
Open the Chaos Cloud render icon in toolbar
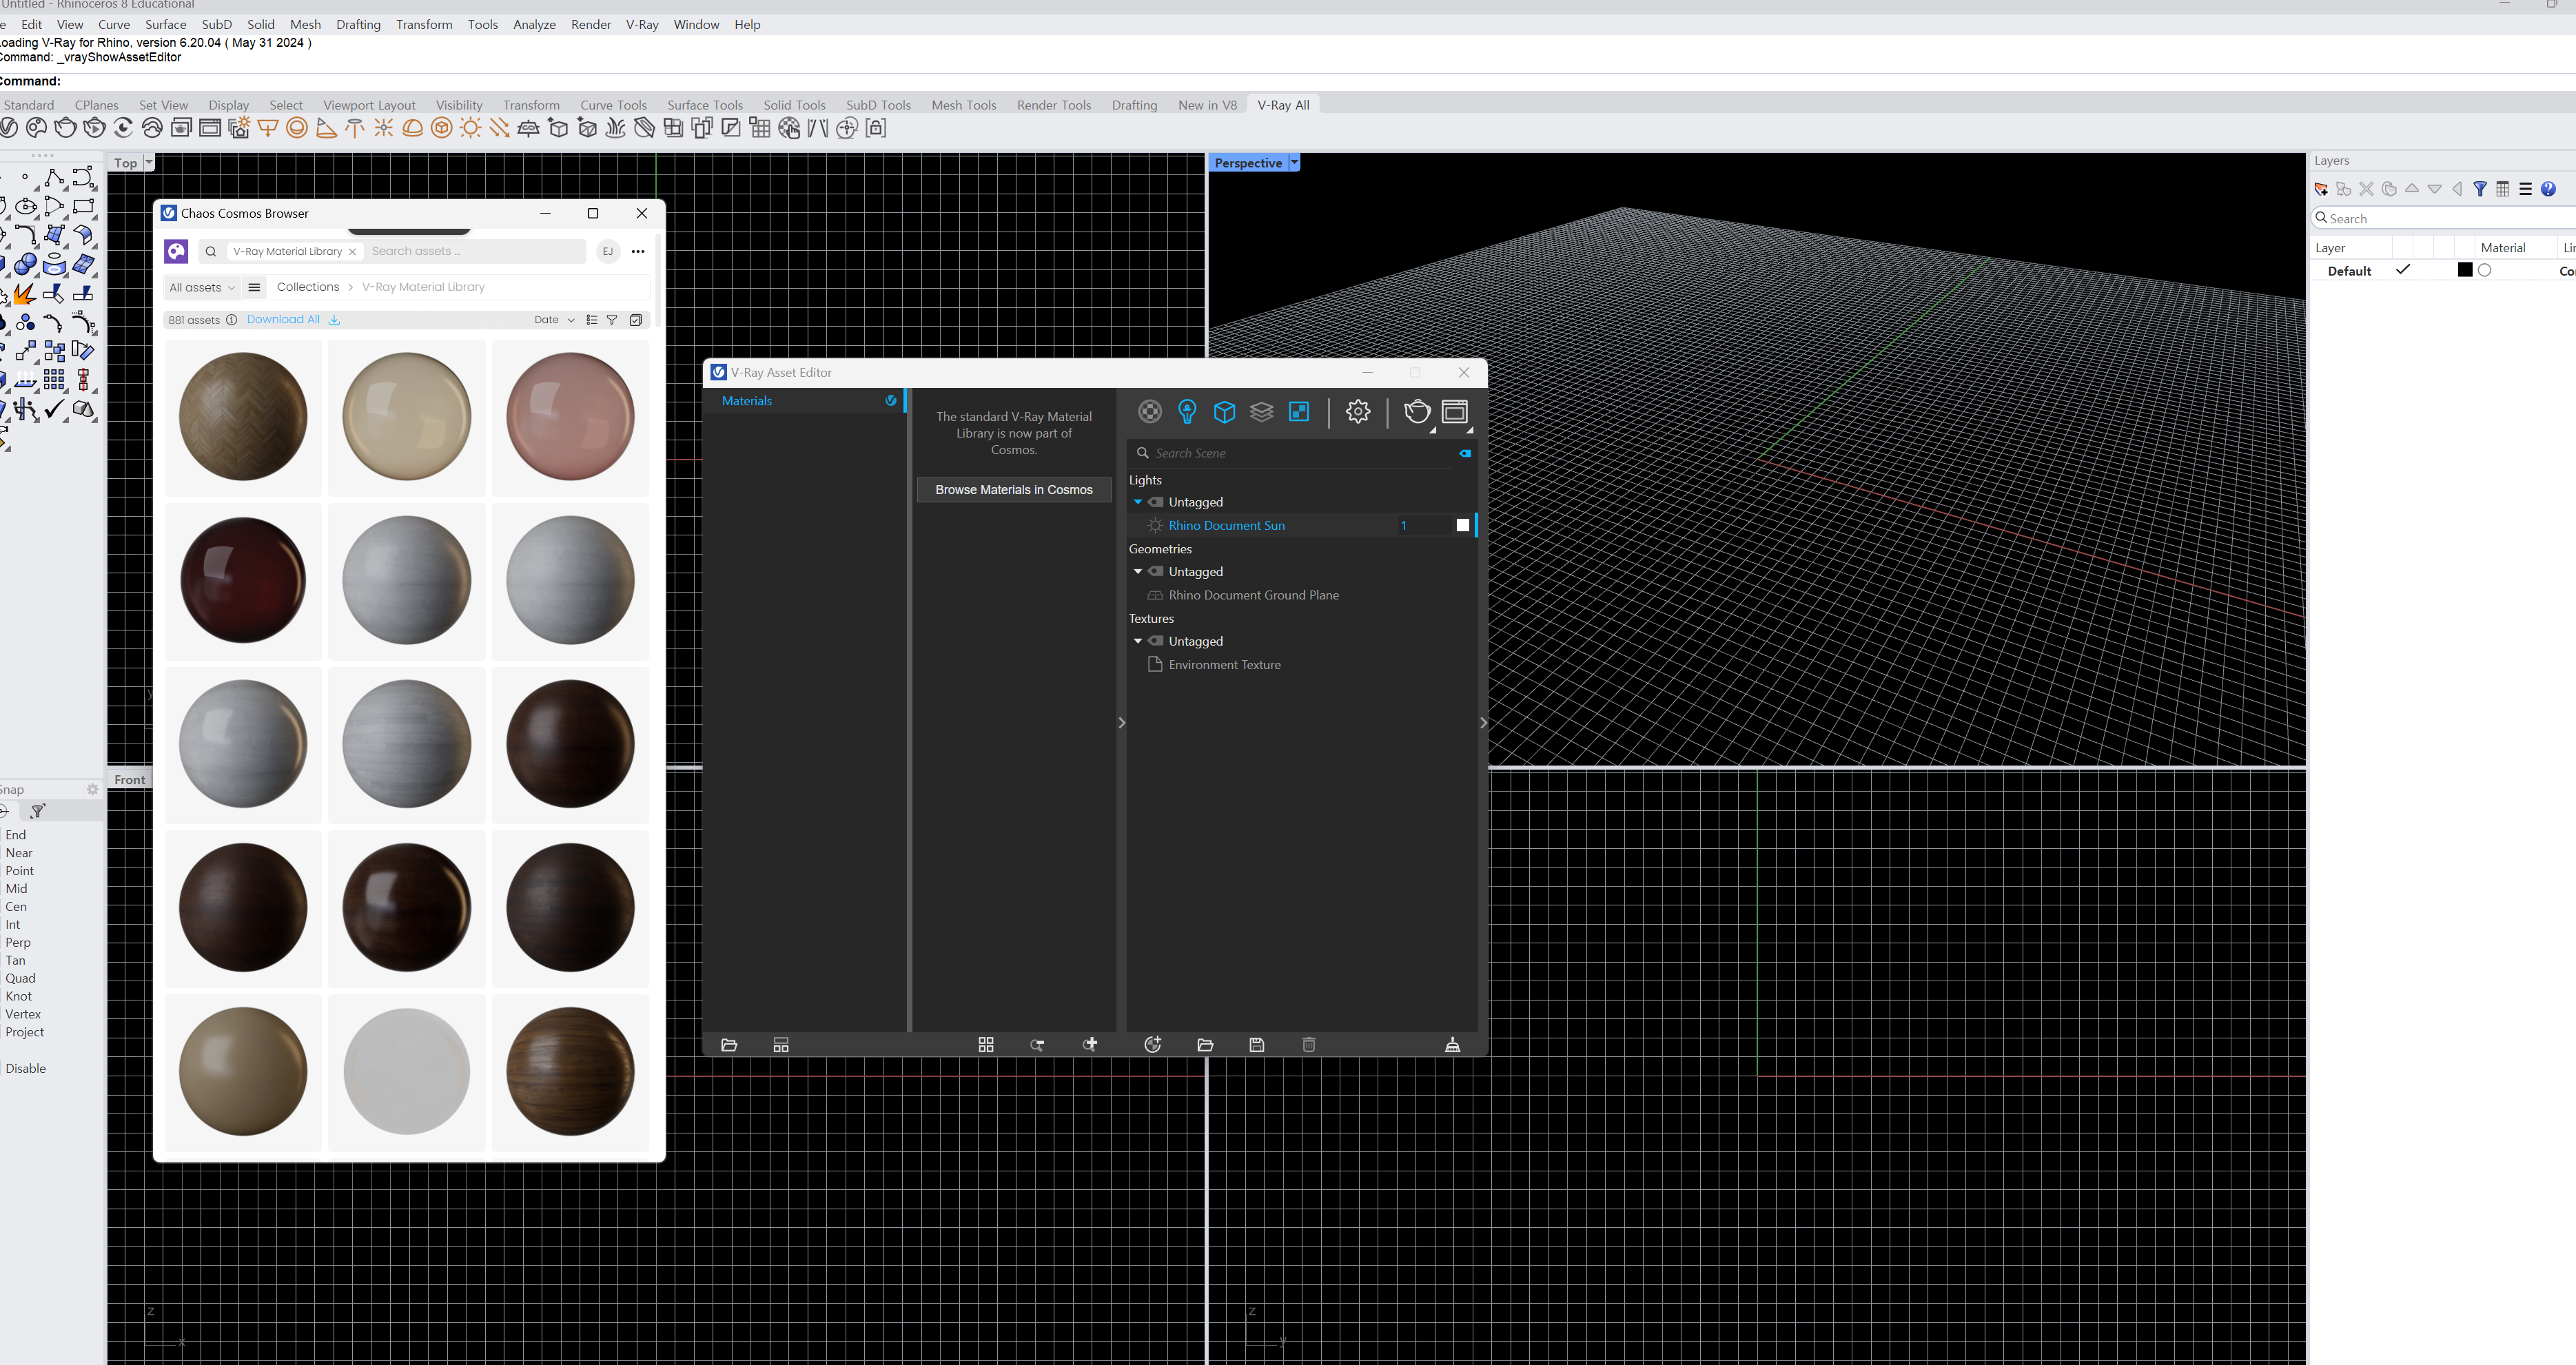[x=152, y=128]
